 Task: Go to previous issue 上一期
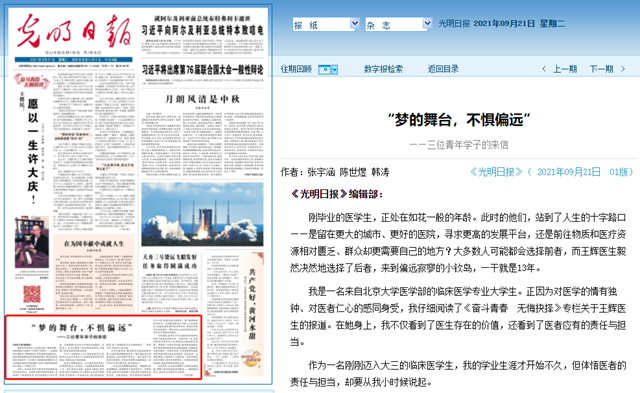[564, 69]
